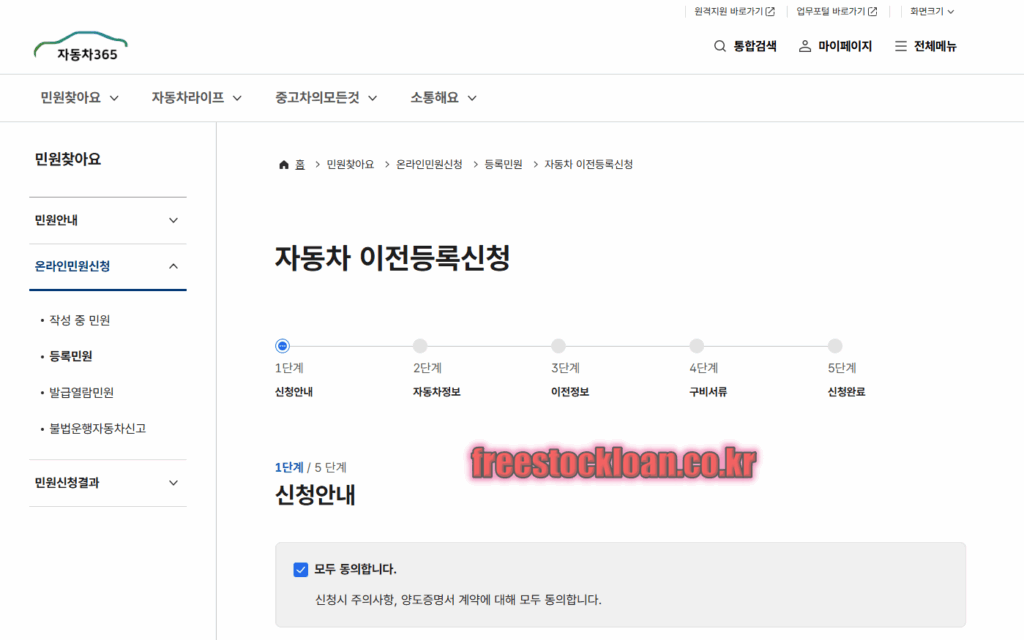
Task: Toggle 모두 동의합니다 checkbox
Action: 300,569
